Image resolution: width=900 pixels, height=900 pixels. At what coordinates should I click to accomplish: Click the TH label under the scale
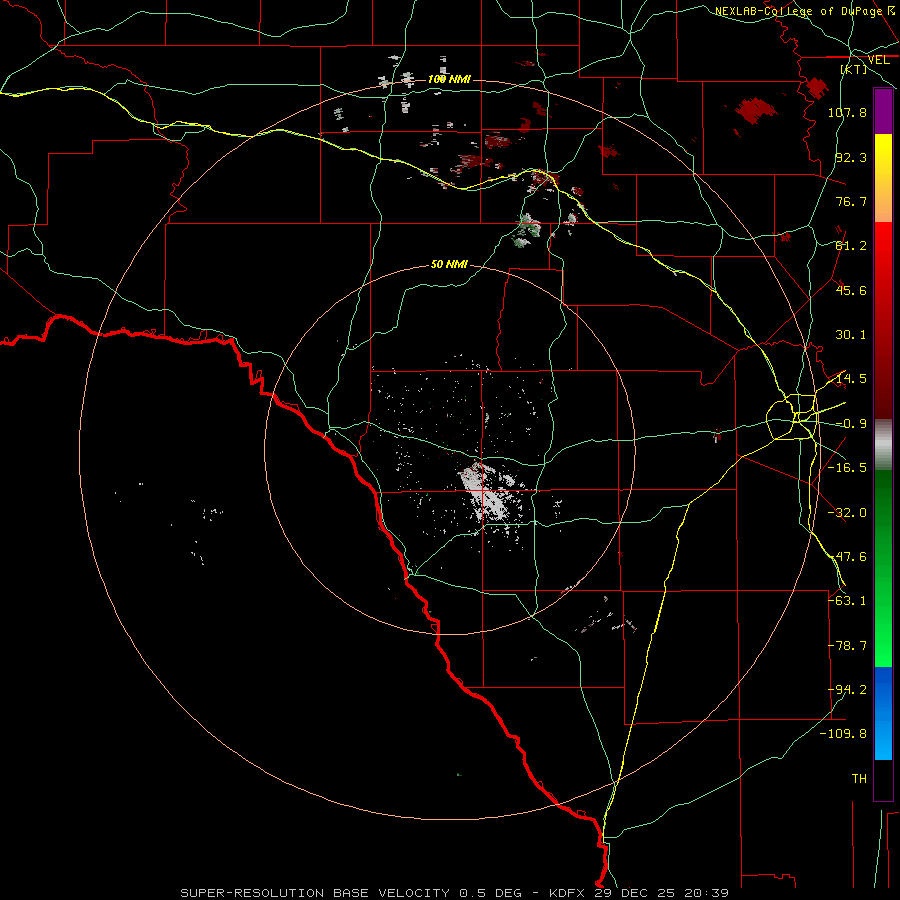tap(859, 779)
